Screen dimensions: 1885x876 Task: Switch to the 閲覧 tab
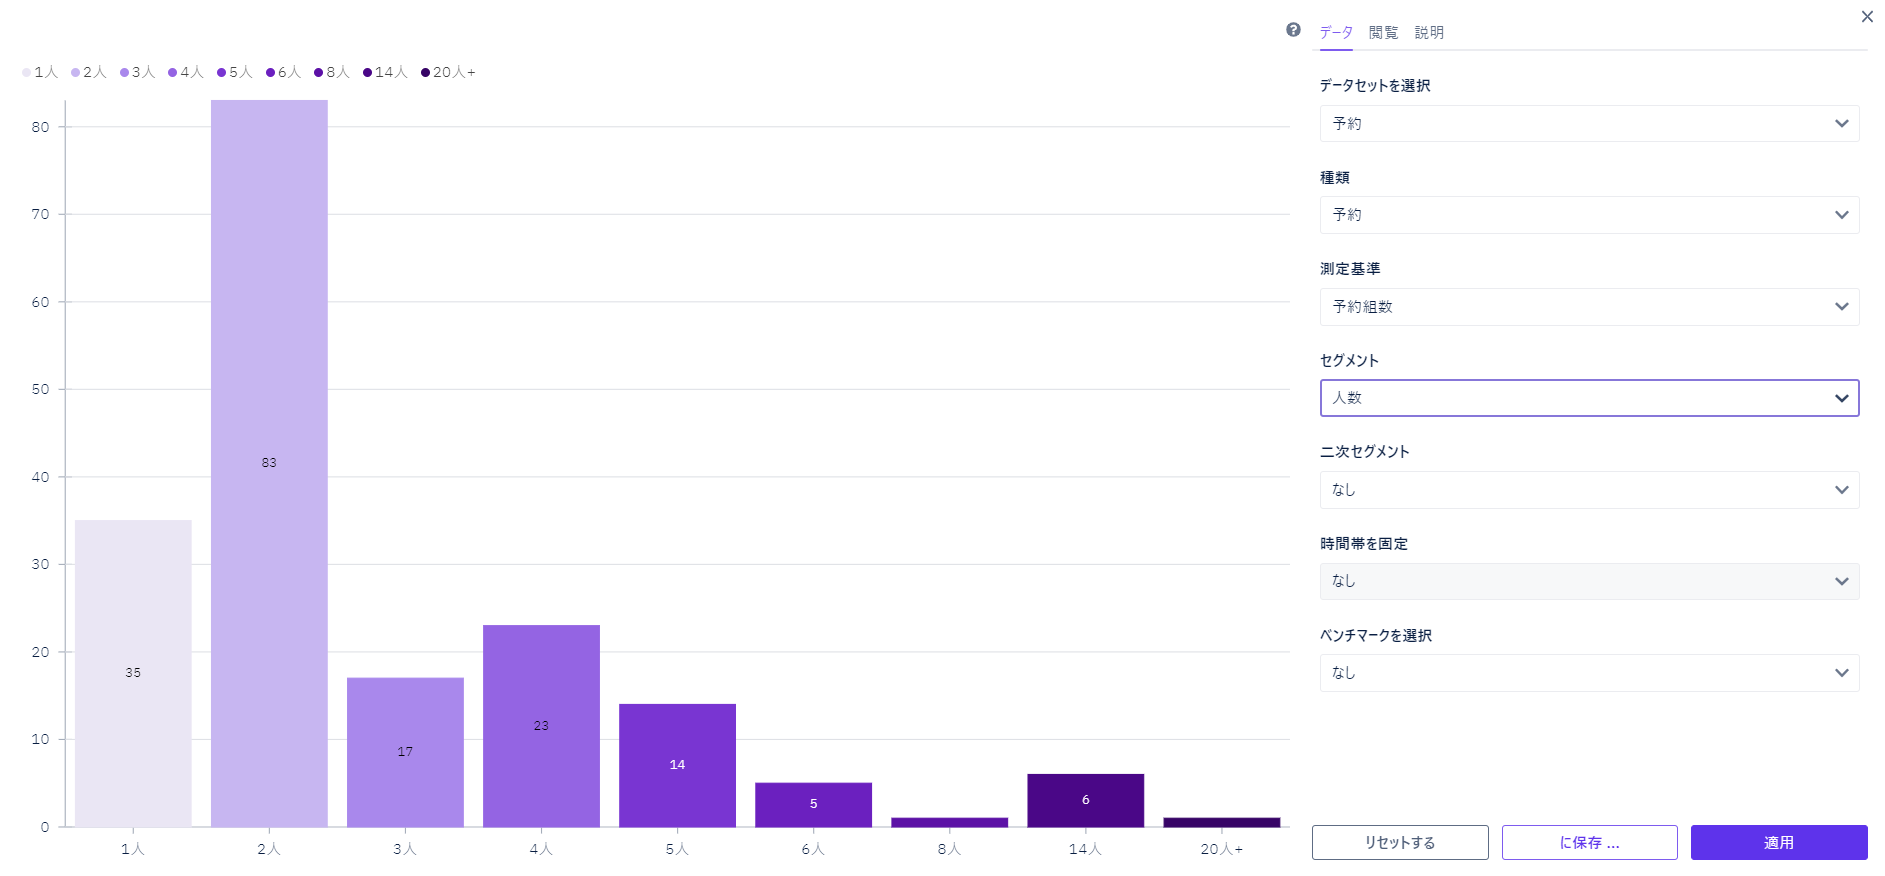[x=1383, y=33]
